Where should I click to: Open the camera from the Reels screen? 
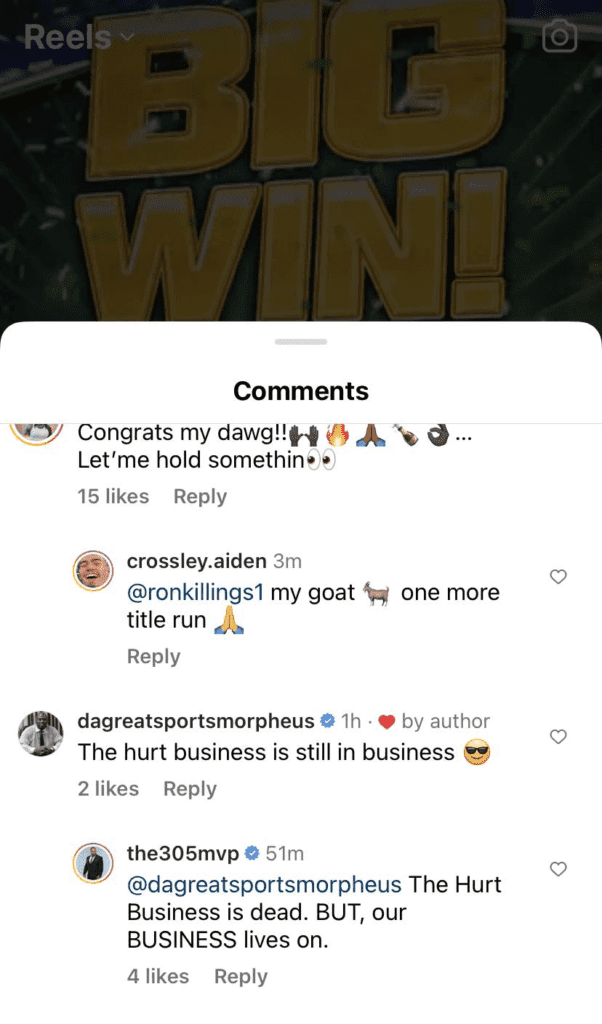click(560, 36)
